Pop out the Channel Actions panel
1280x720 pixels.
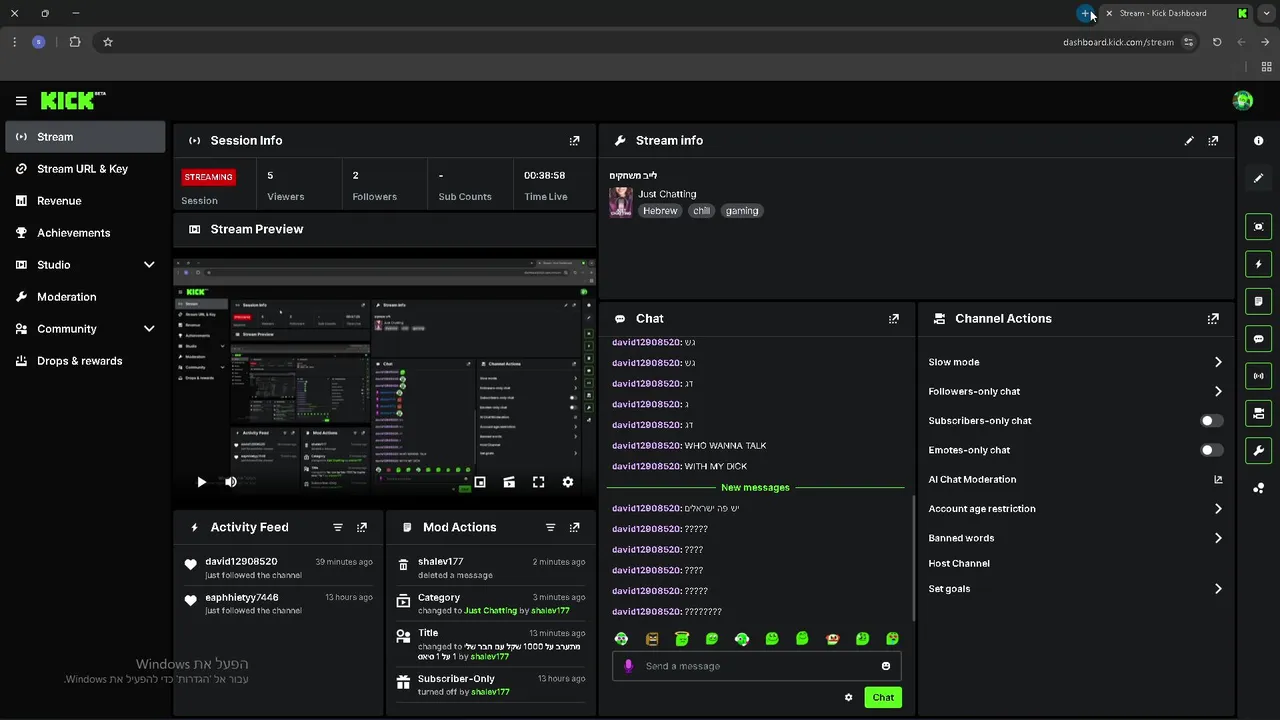pos(1213,319)
